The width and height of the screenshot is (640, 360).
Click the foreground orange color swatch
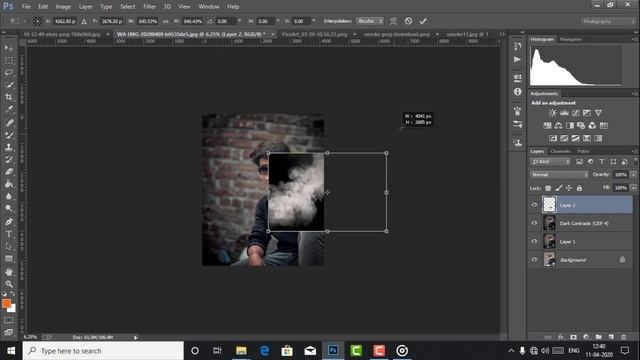(6, 304)
